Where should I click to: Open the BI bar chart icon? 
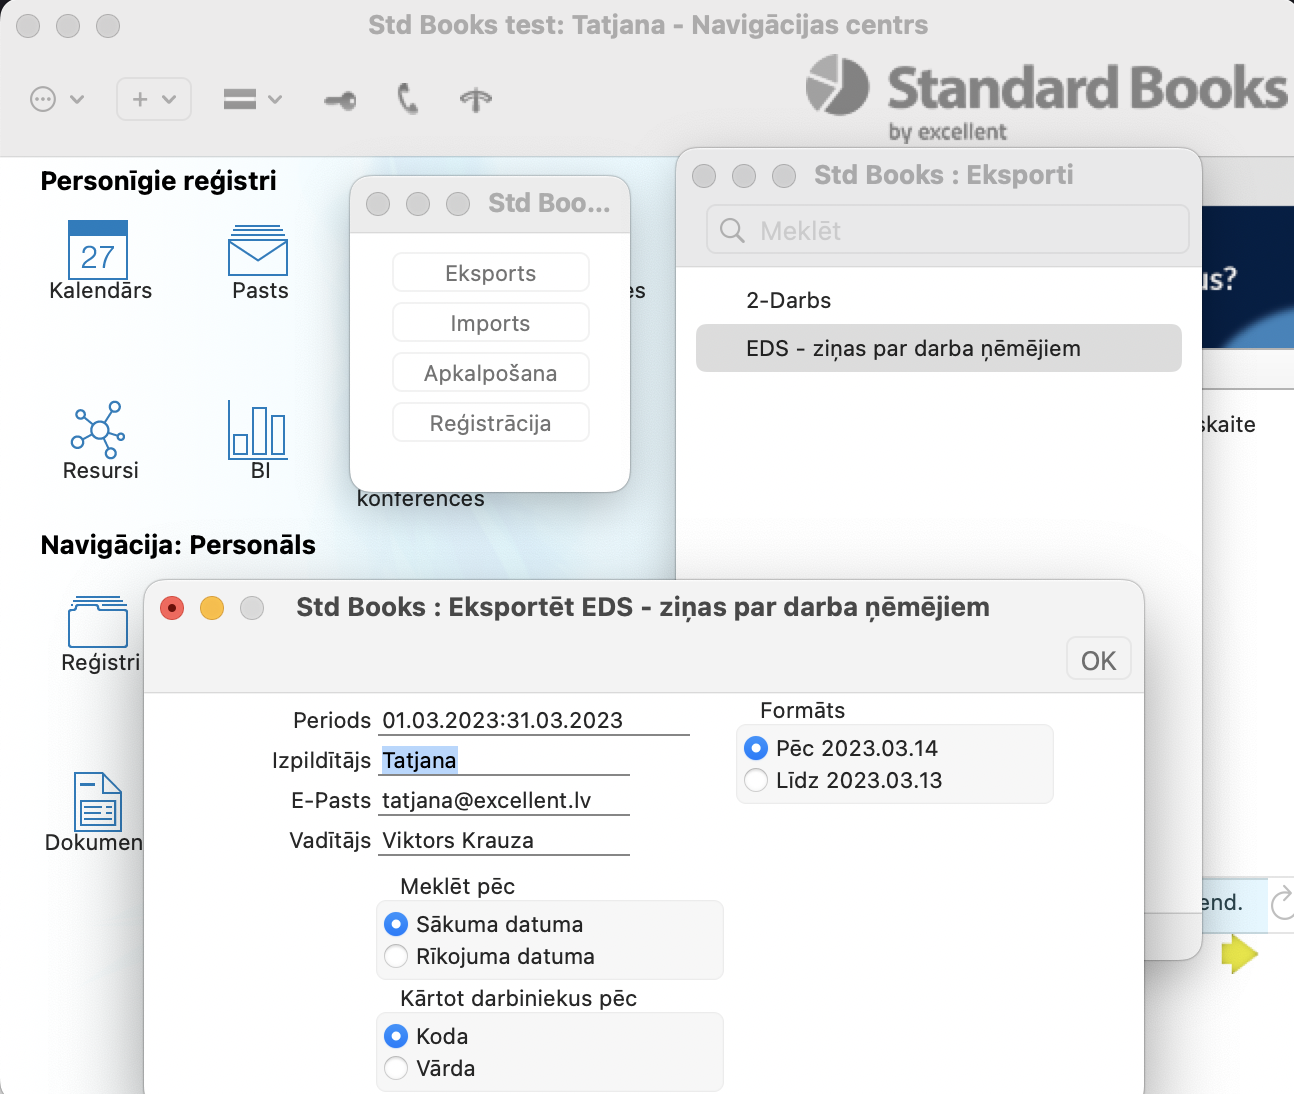[258, 430]
